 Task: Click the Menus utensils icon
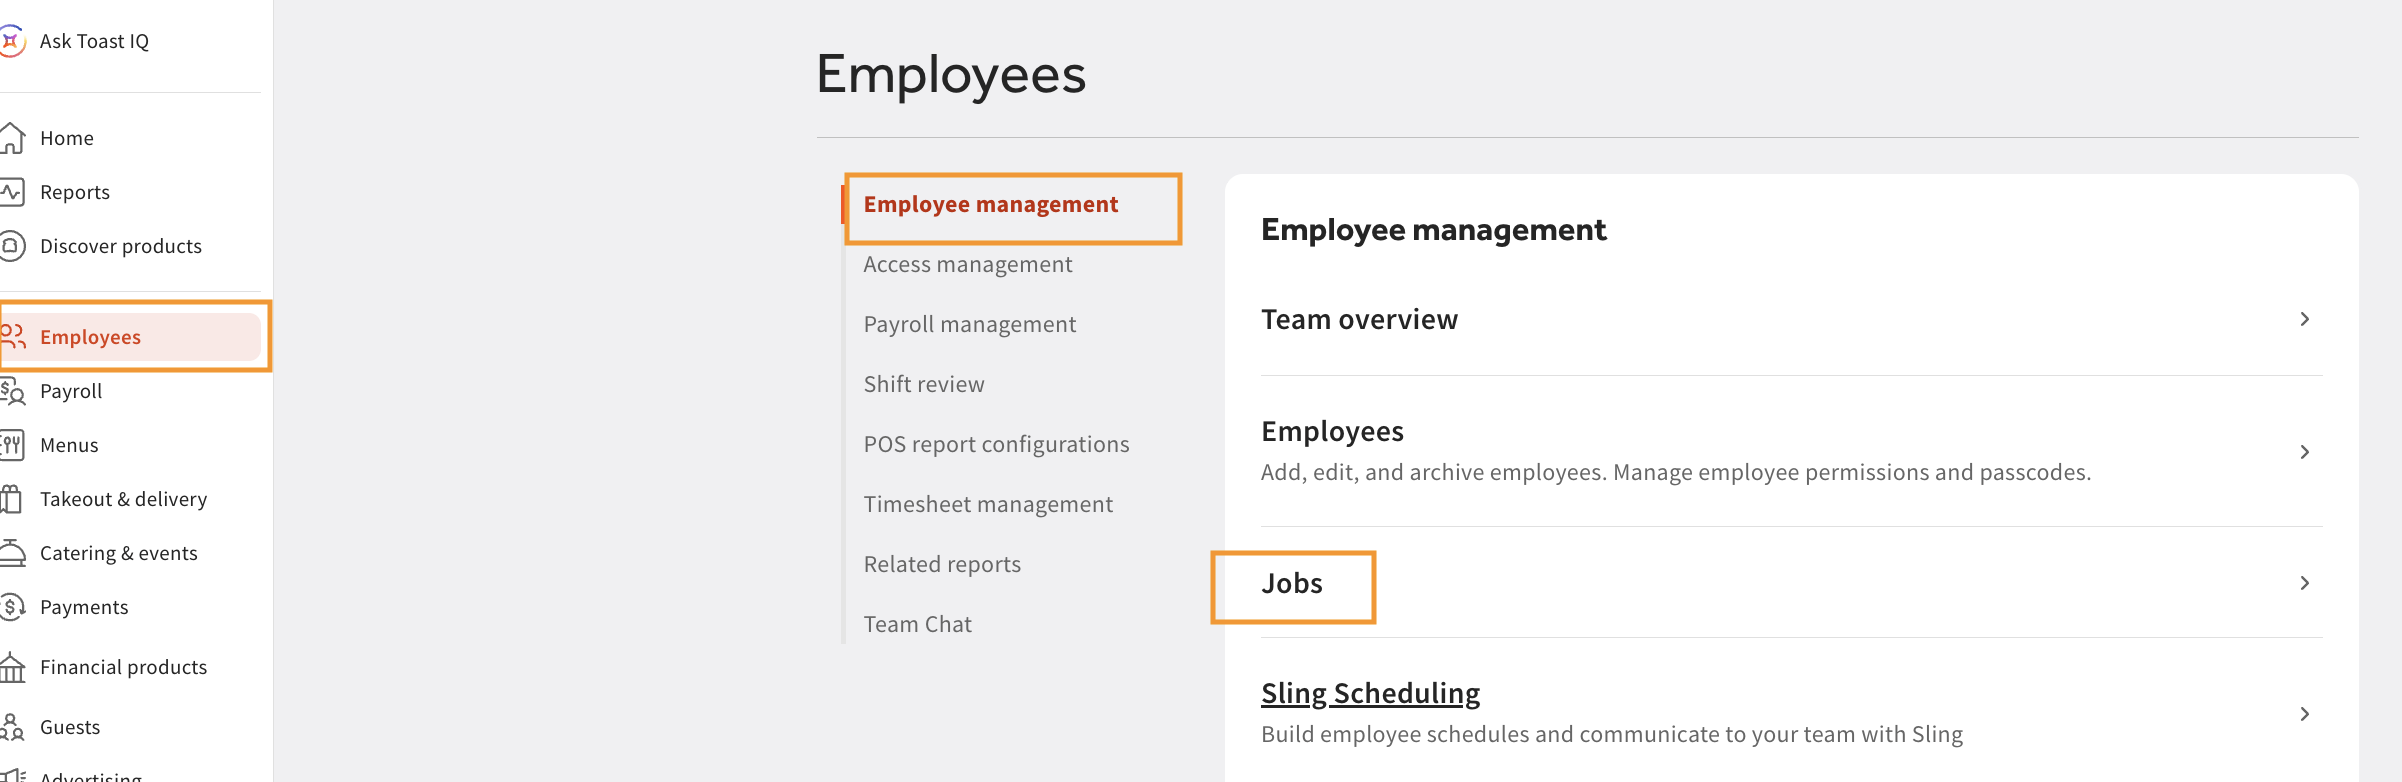coord(12,445)
